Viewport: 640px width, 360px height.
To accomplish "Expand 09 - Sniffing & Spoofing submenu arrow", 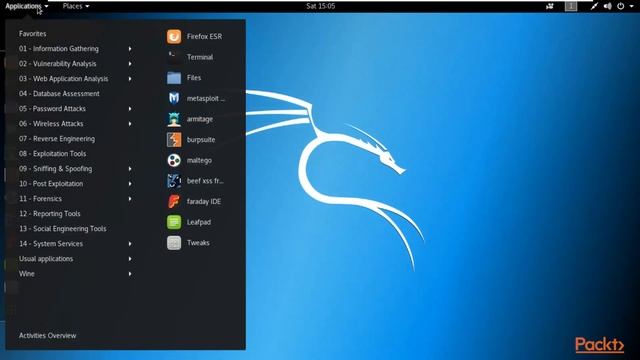I will pyautogui.click(x=130, y=169).
